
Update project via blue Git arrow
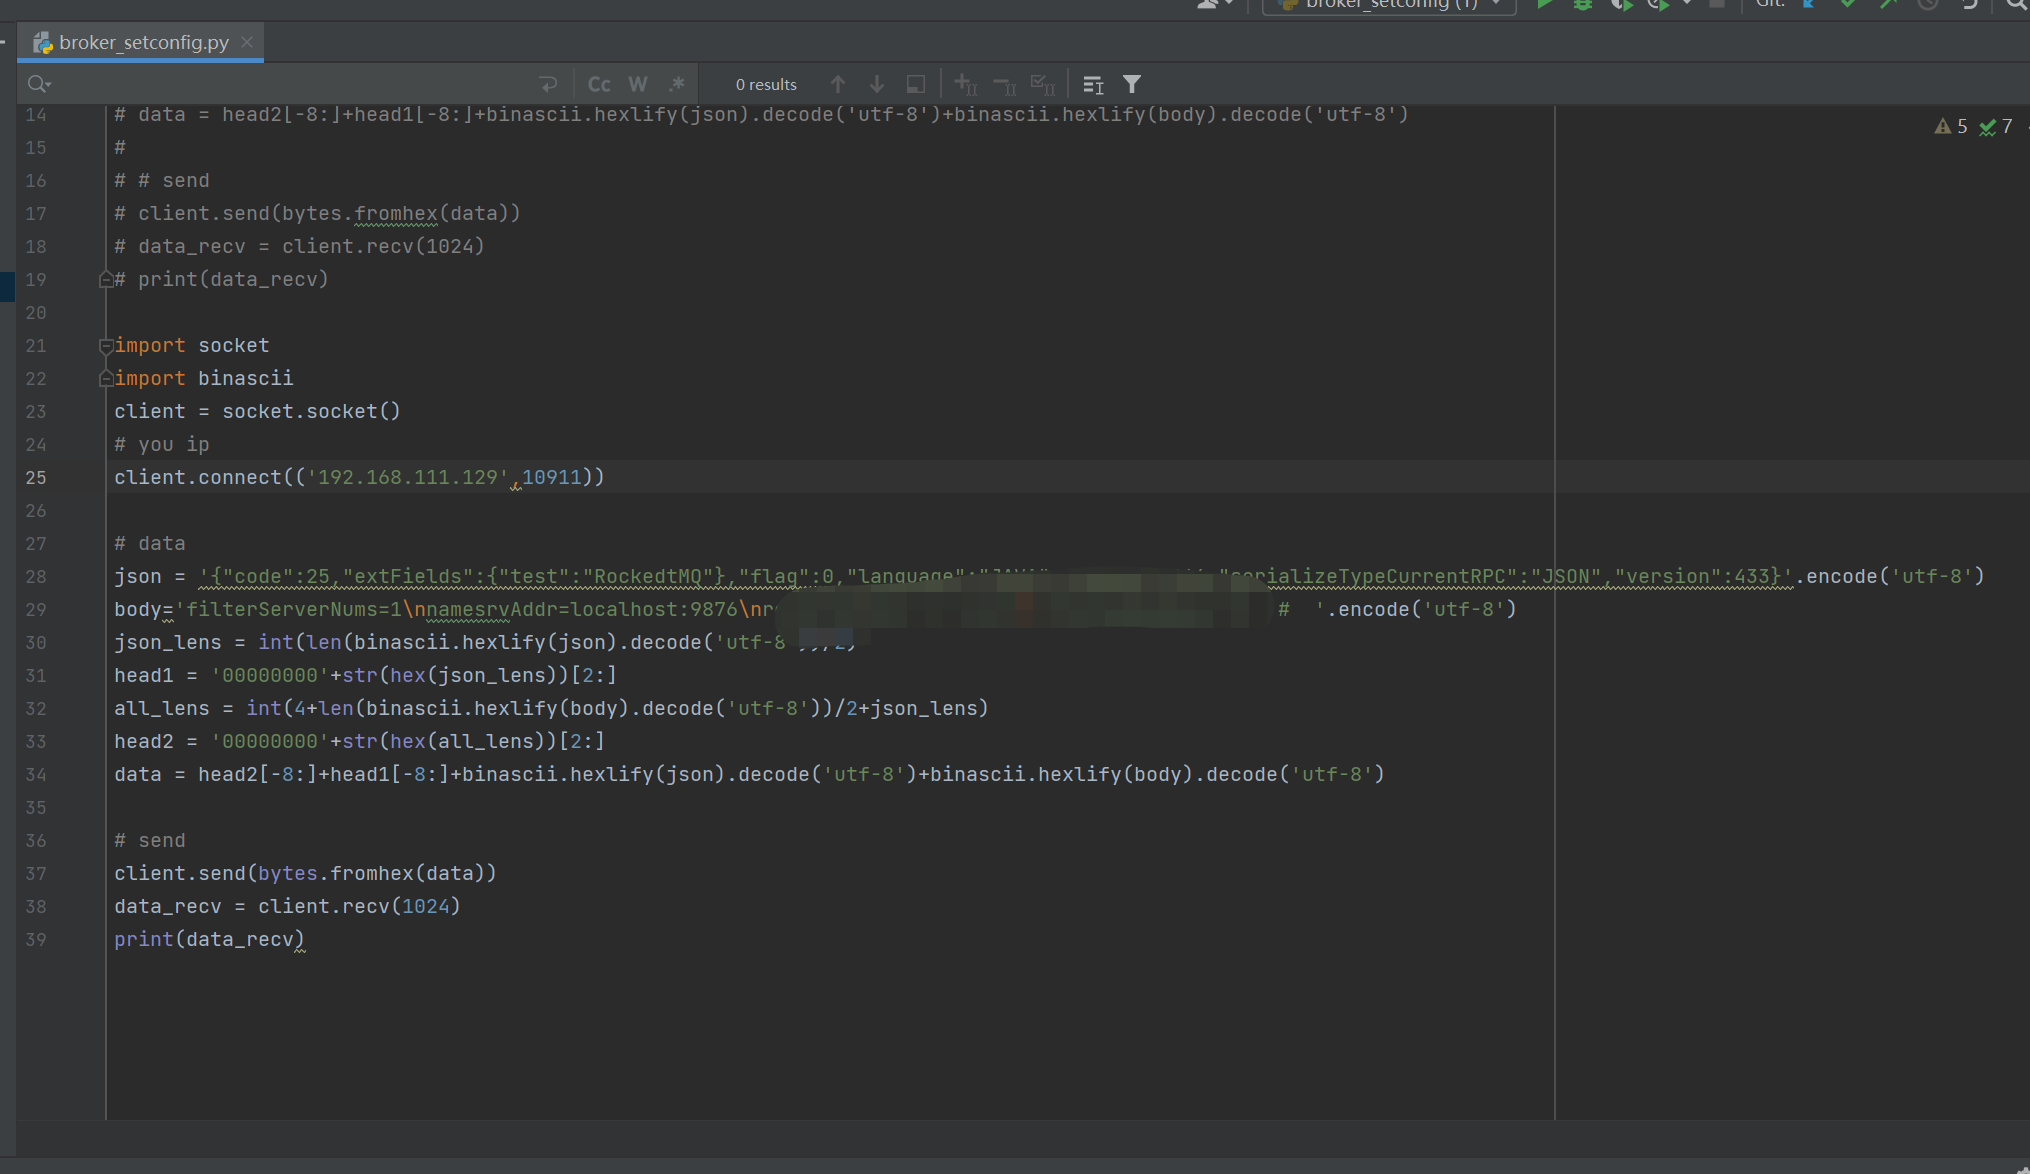[x=1809, y=4]
